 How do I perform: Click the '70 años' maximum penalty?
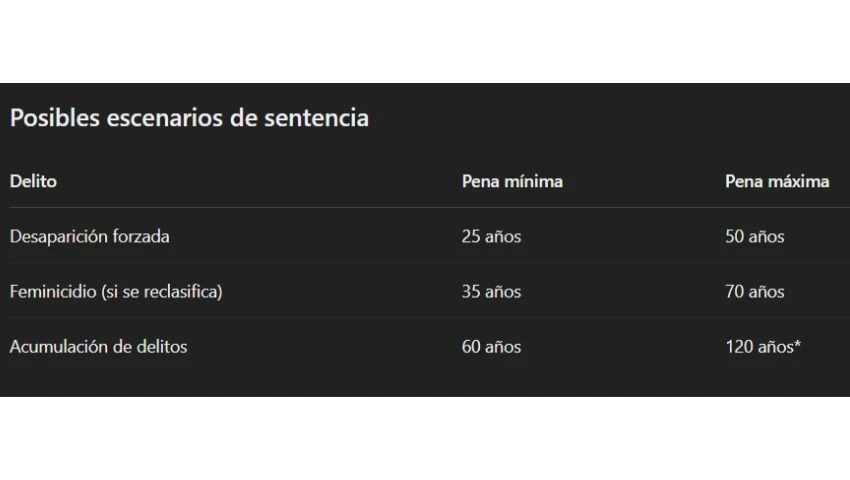[x=754, y=292]
